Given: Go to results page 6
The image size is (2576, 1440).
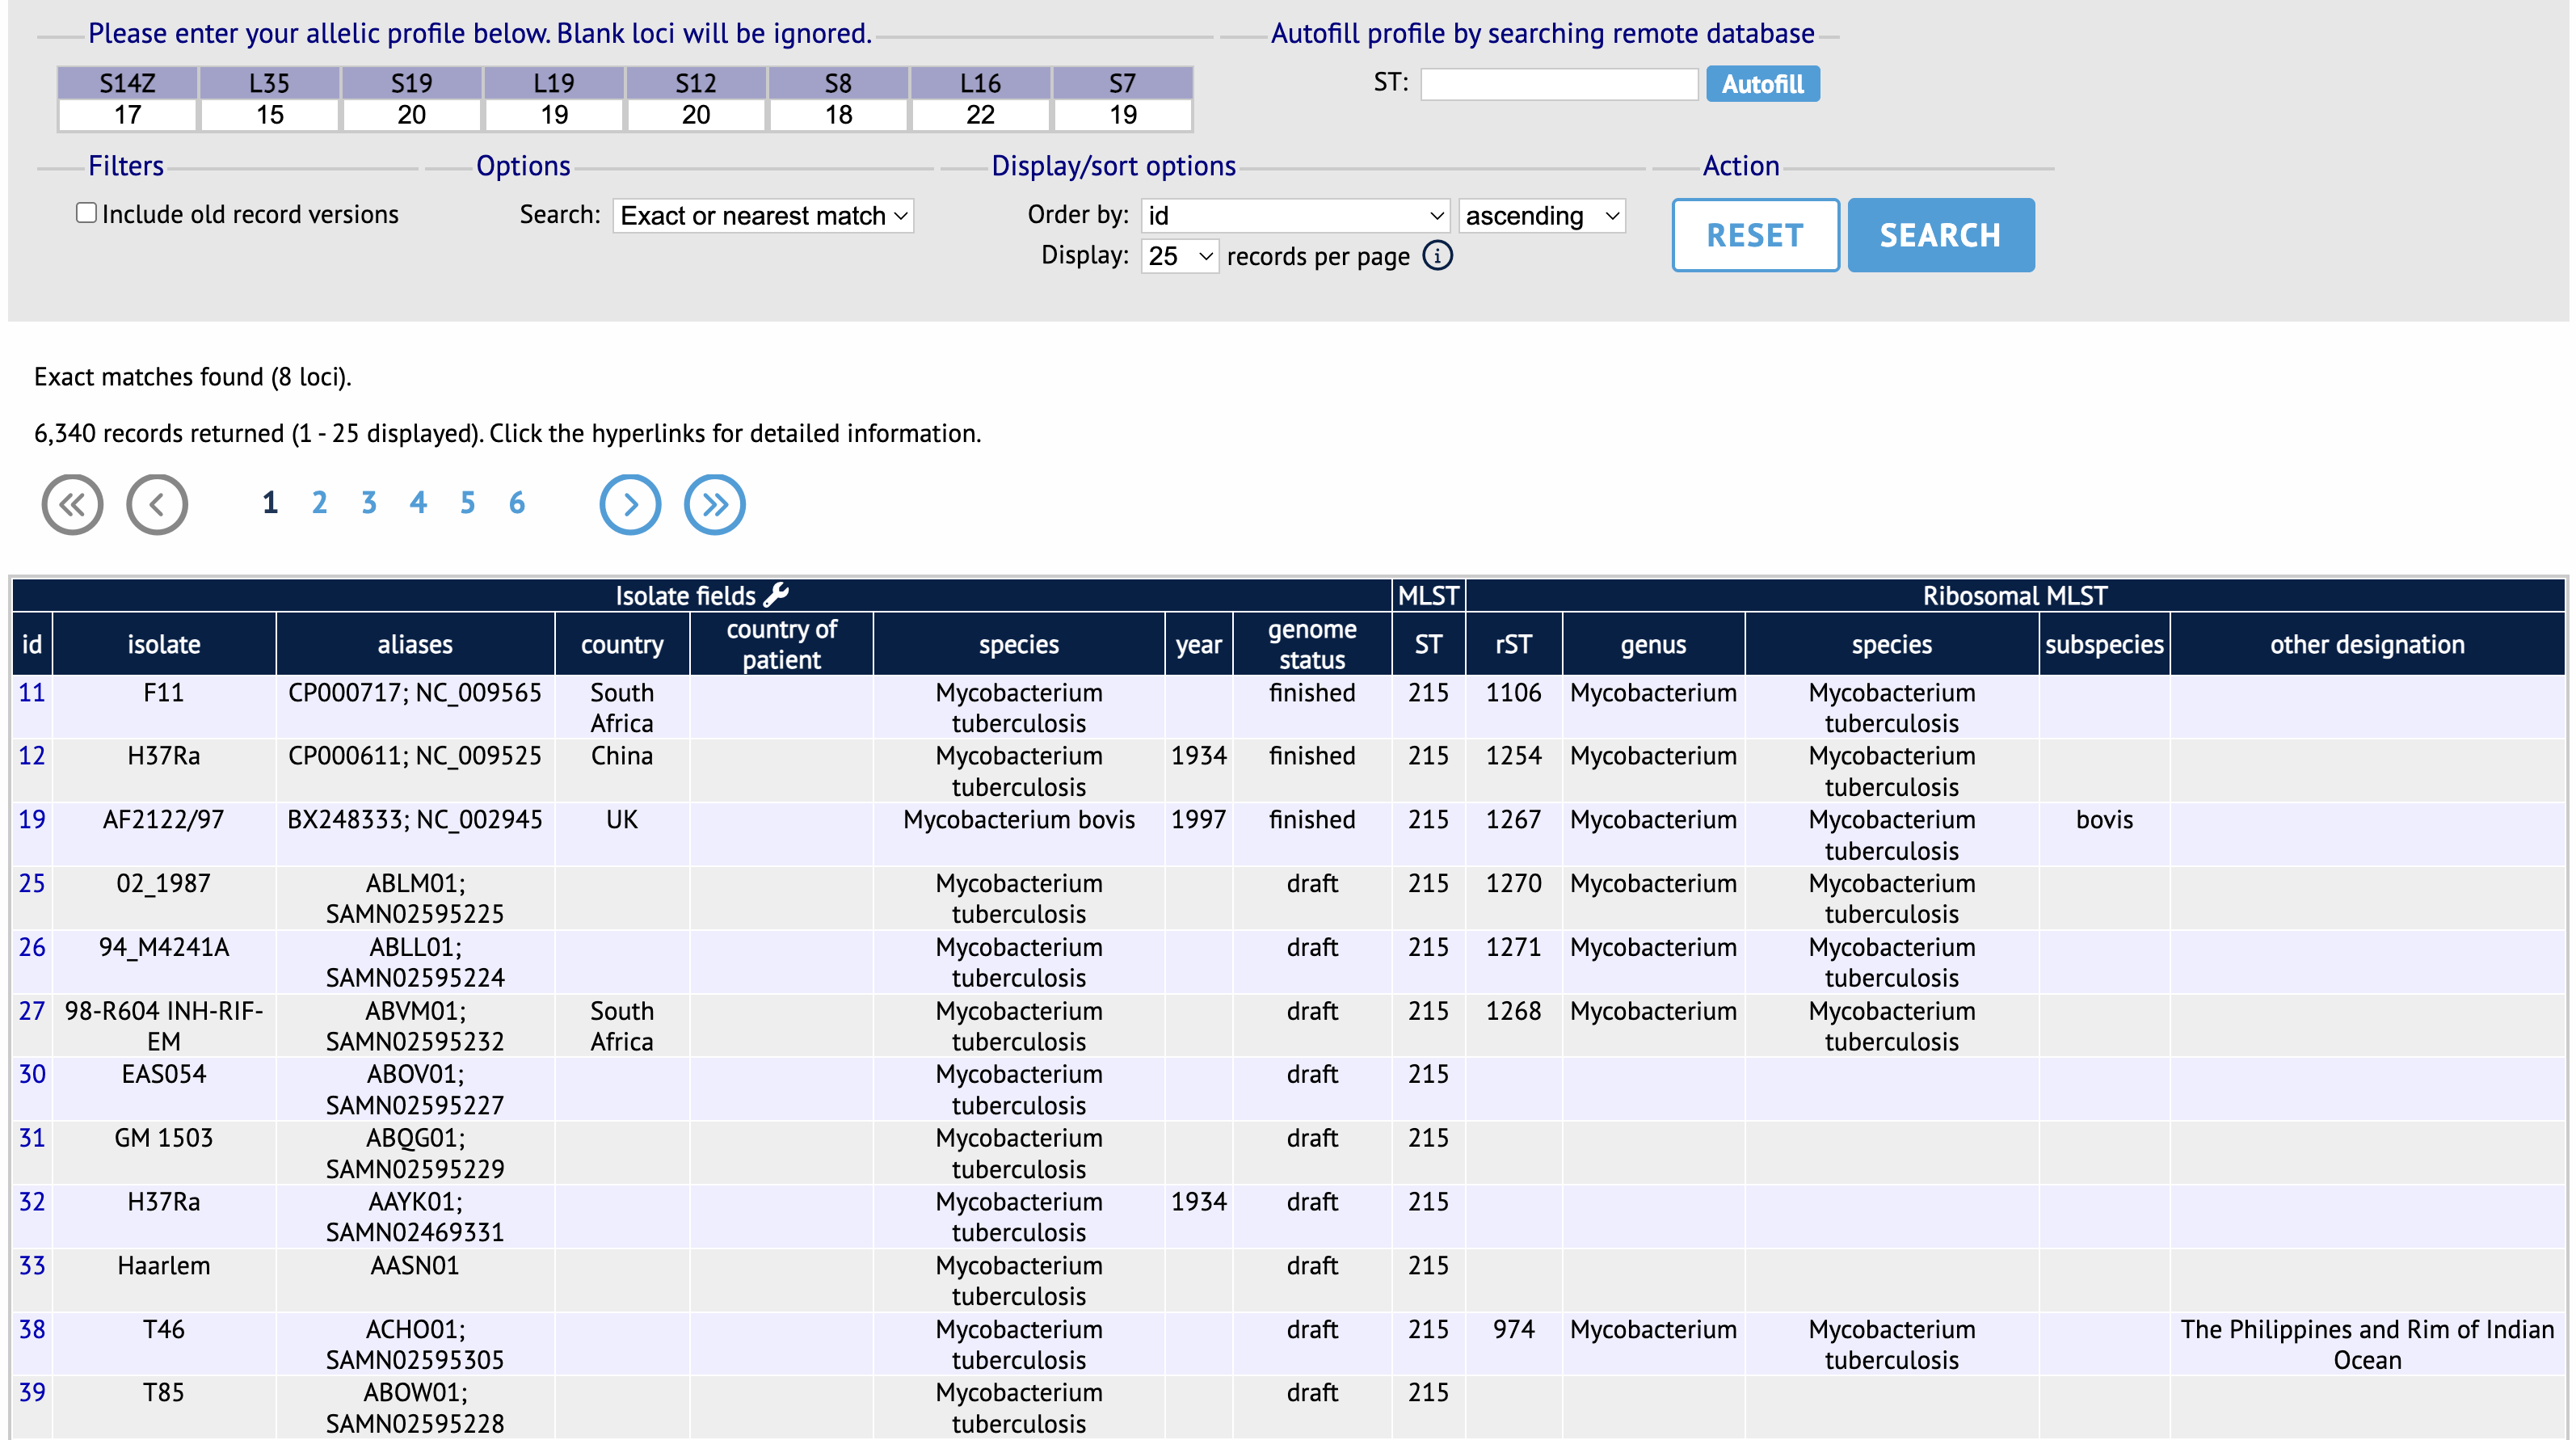Looking at the screenshot, I should (517, 503).
